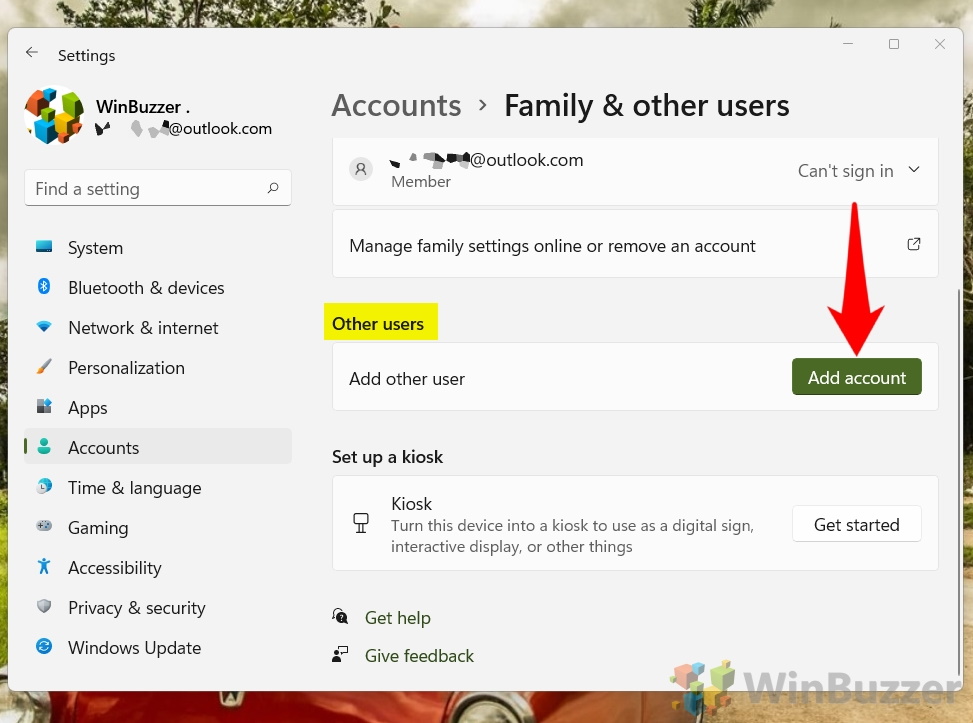973x723 pixels.
Task: Click the Find a setting input field
Action: point(150,188)
